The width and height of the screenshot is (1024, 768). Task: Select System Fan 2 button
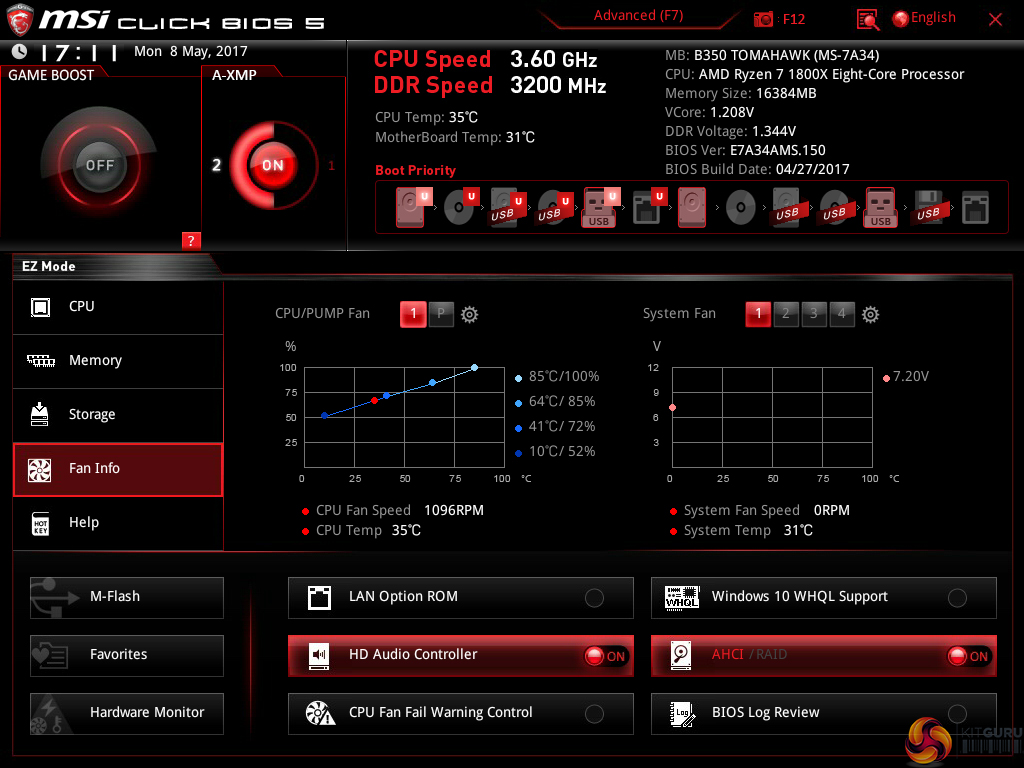click(x=786, y=314)
